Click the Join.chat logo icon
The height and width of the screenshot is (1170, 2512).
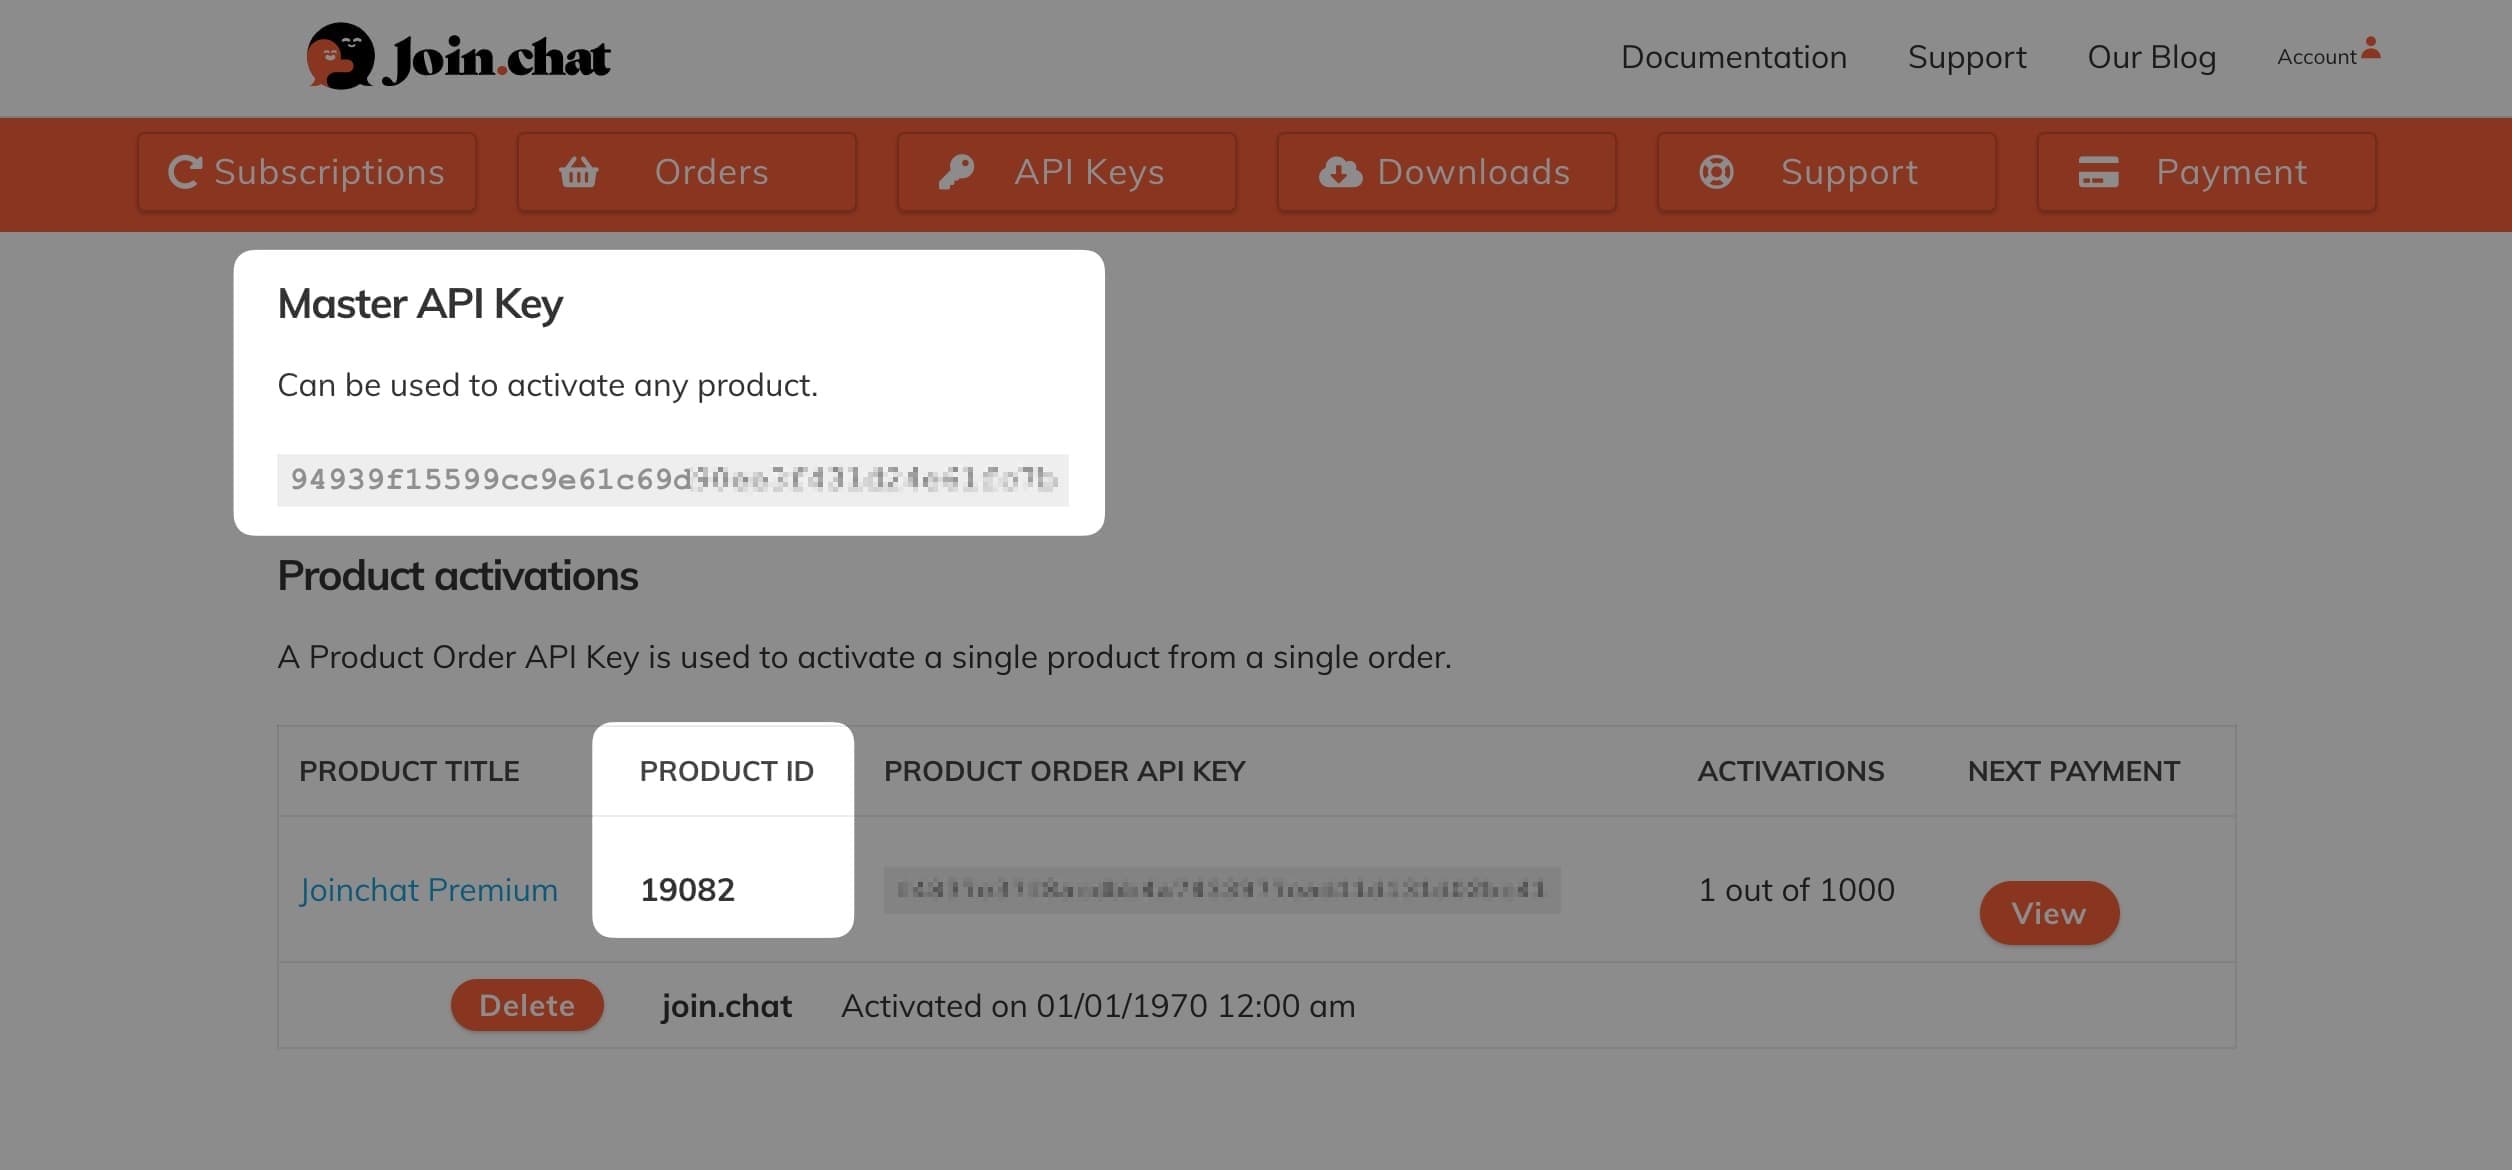(x=340, y=57)
